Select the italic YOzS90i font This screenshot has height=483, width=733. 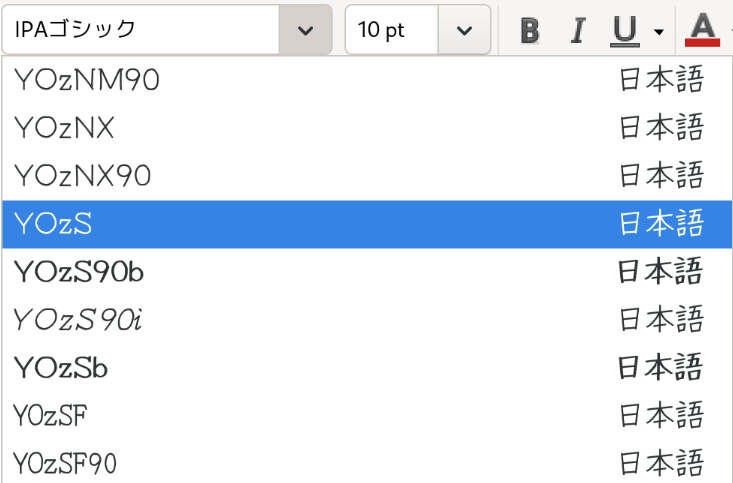78,320
